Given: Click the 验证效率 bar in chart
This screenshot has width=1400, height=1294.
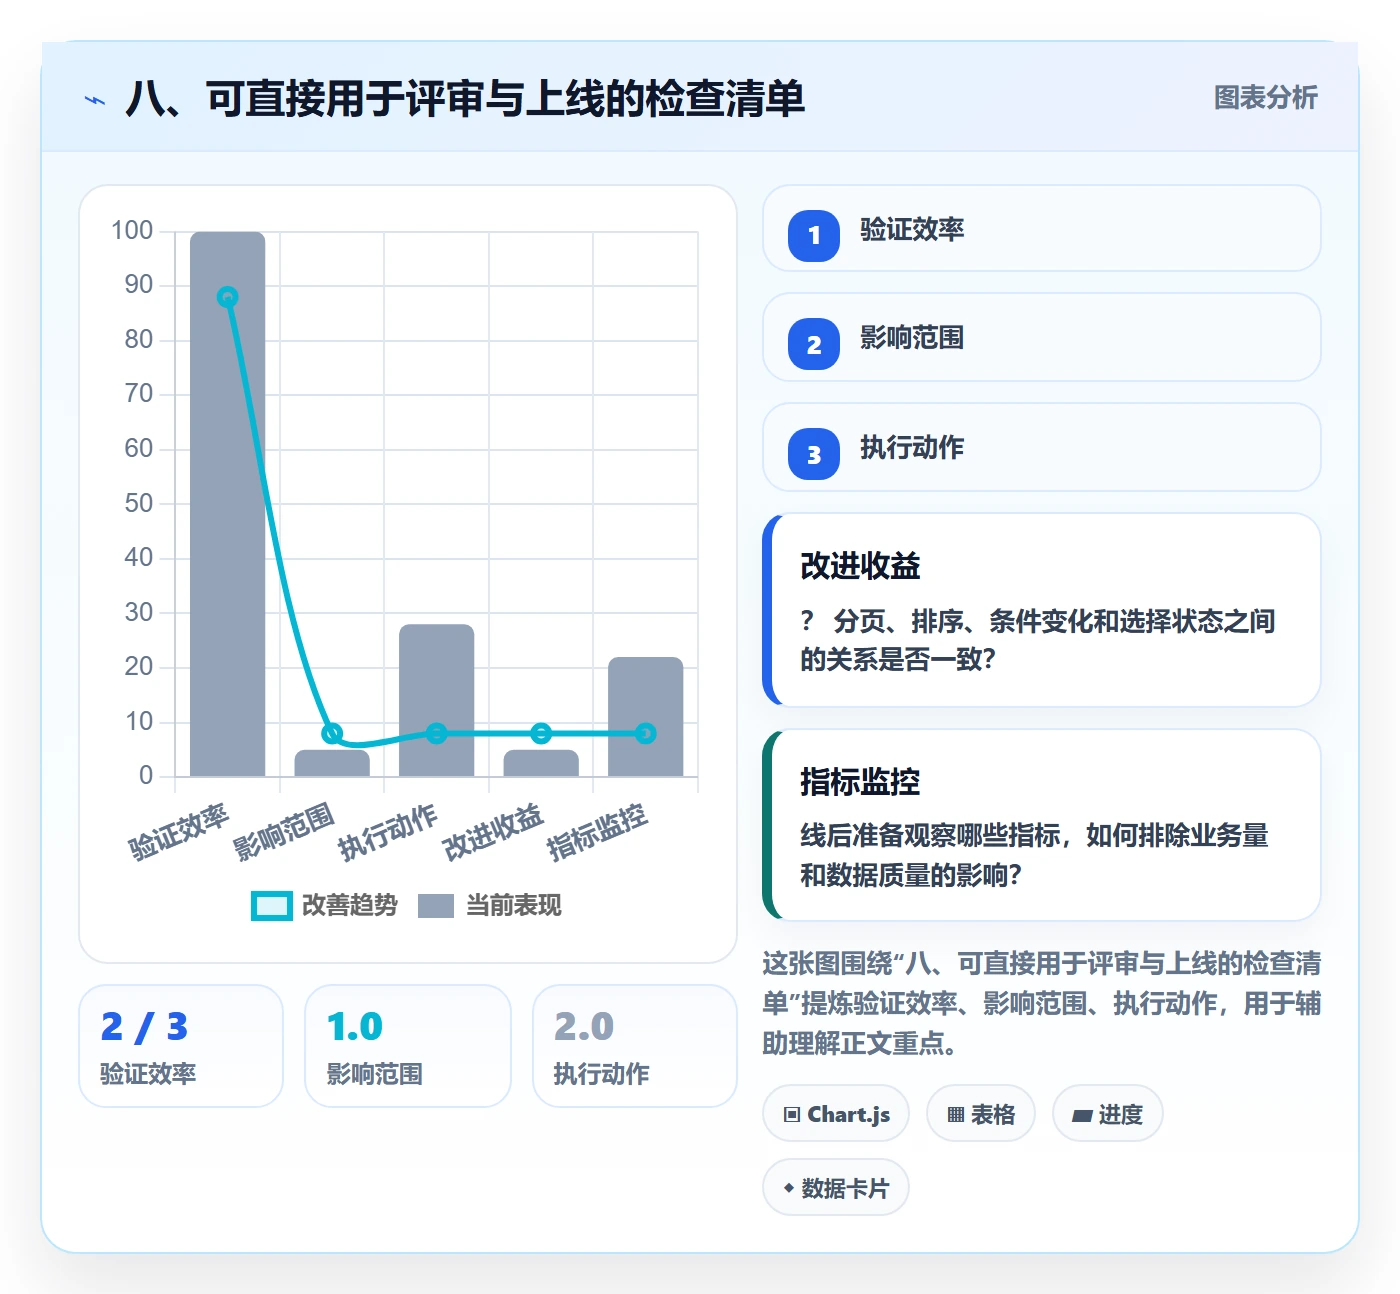Looking at the screenshot, I should 228,504.
